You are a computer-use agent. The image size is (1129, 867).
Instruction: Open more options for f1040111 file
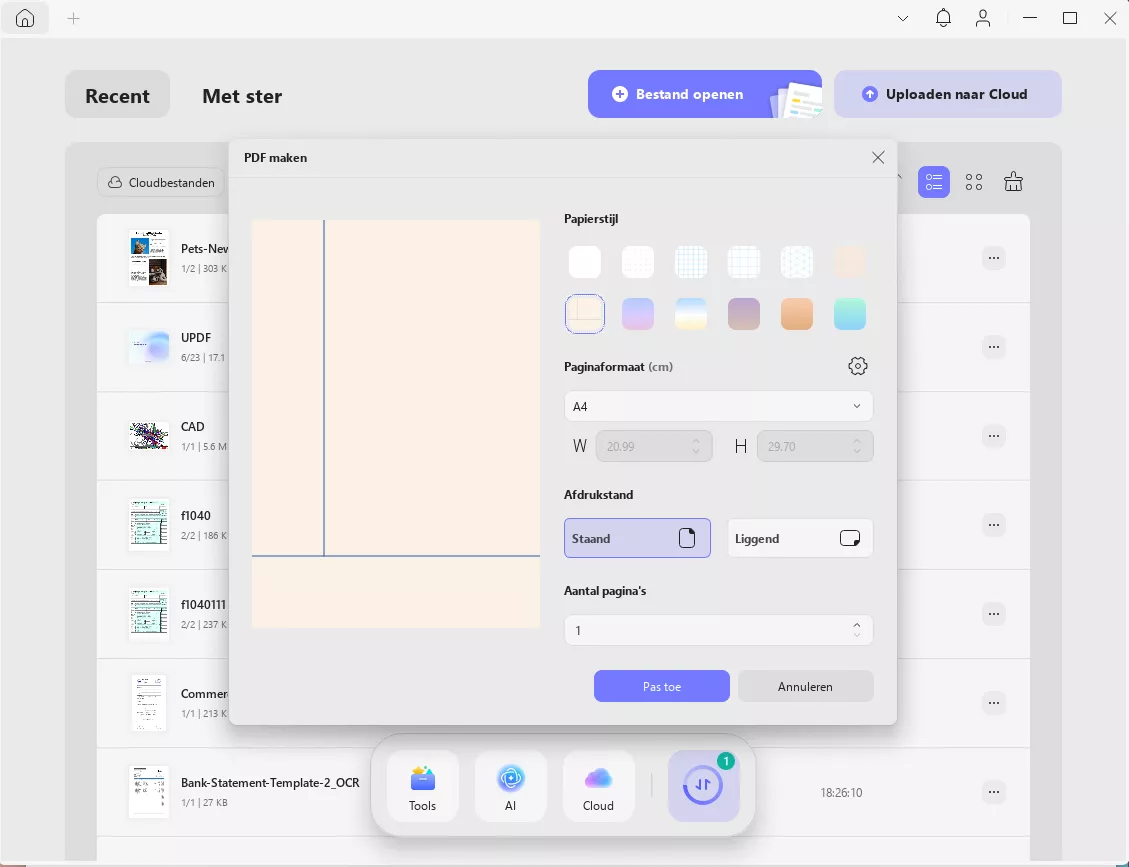pos(994,614)
